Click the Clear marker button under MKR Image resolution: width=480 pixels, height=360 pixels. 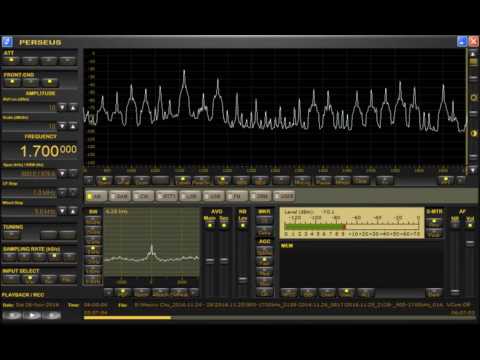264,232
